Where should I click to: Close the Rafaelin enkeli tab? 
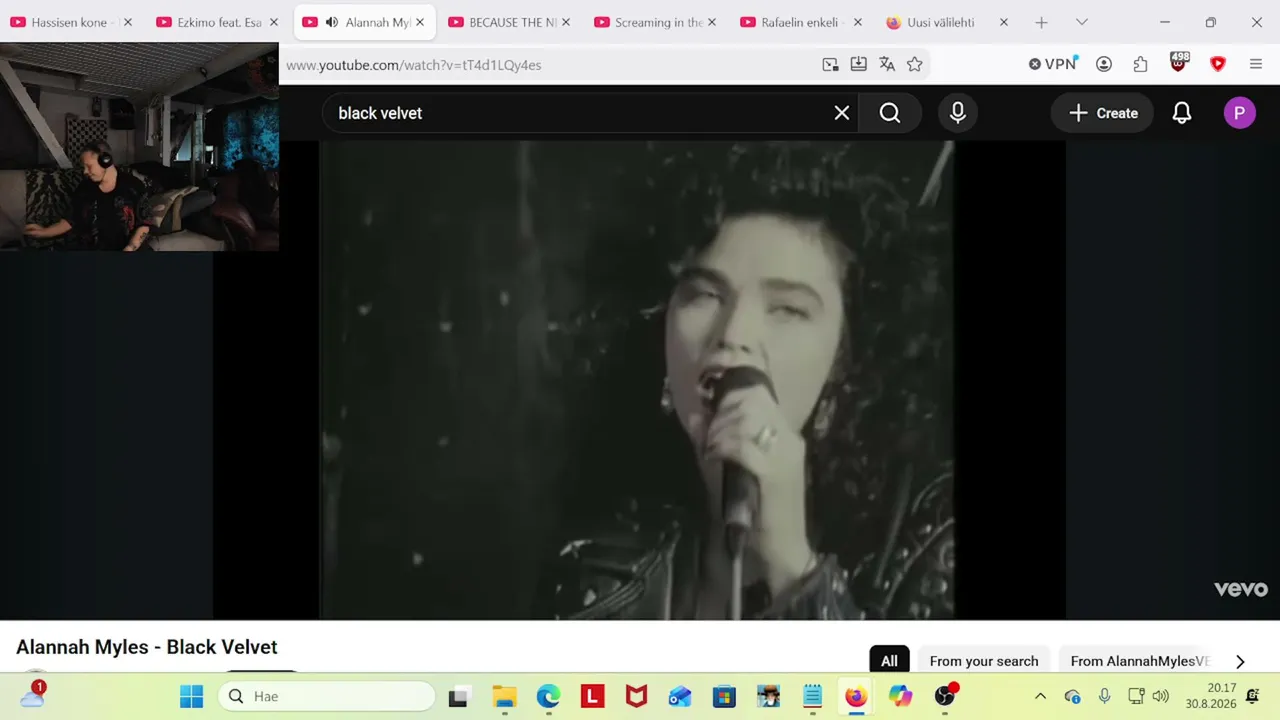point(857,22)
